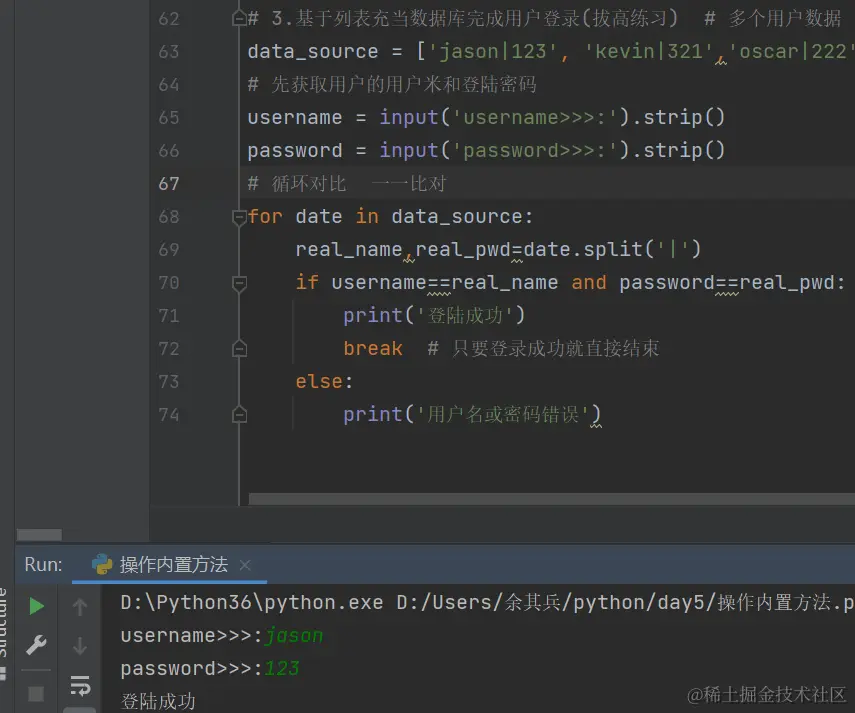Click the else keyword on line 73
855x713 pixels.
[318, 382]
